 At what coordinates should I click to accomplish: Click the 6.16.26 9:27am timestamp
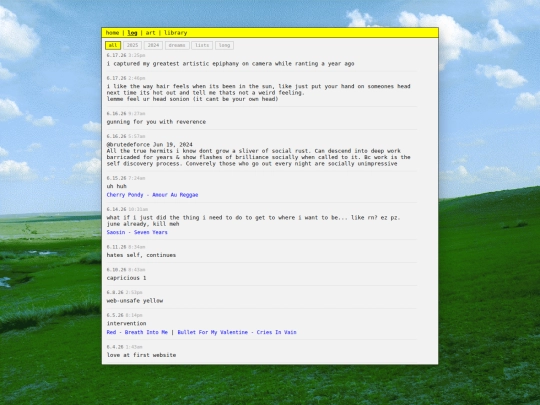pyautogui.click(x=126, y=114)
